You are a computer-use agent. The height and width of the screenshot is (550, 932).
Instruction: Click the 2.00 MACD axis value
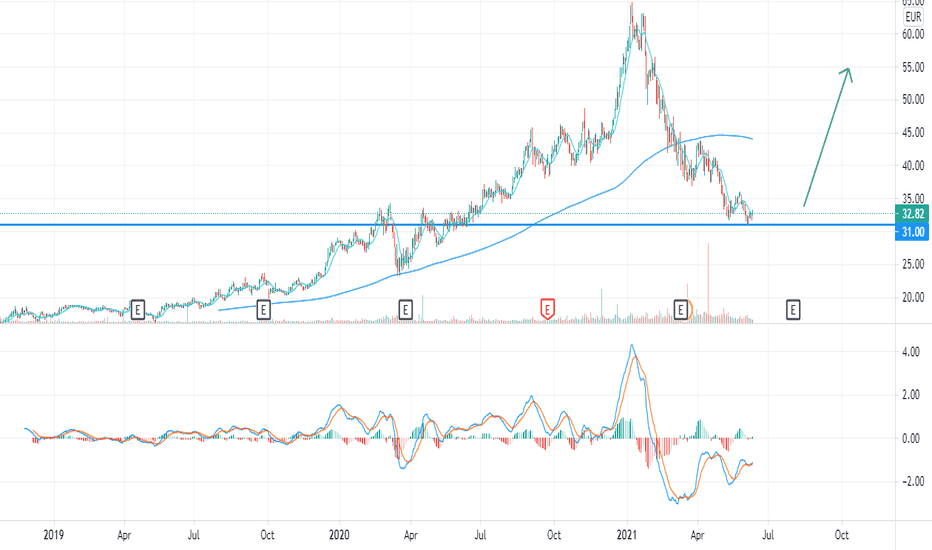(x=911, y=395)
